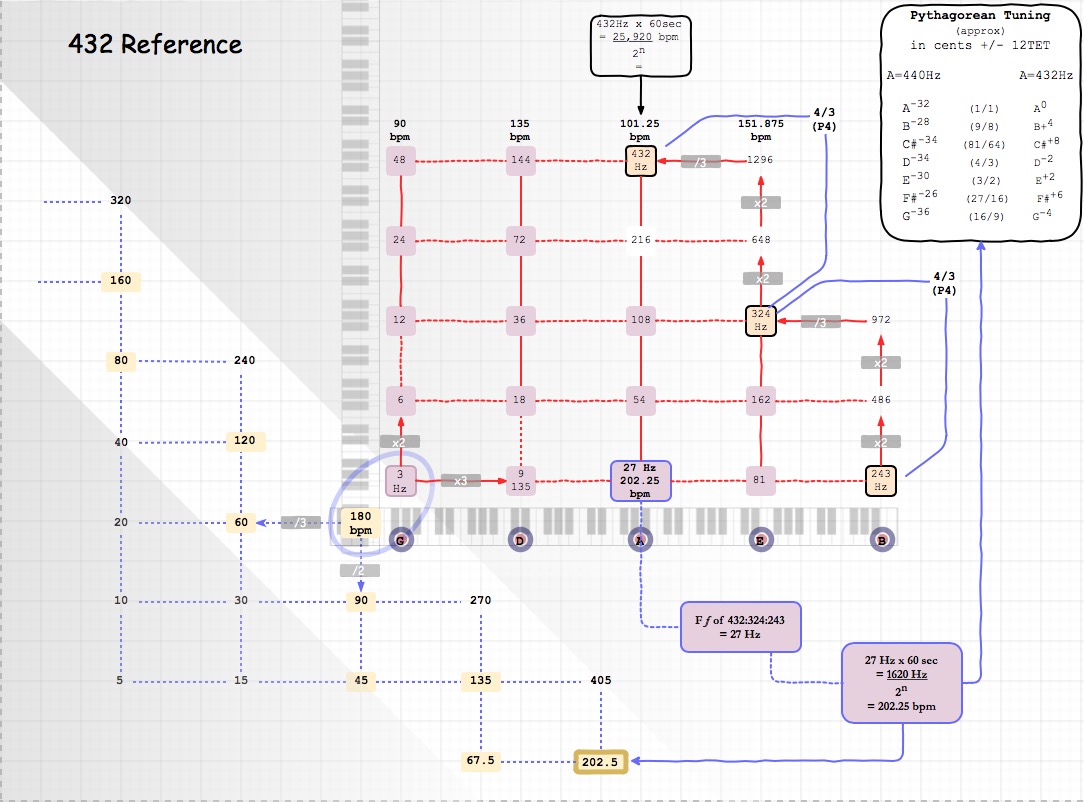Select the 432 Hz node box

click(x=640, y=160)
